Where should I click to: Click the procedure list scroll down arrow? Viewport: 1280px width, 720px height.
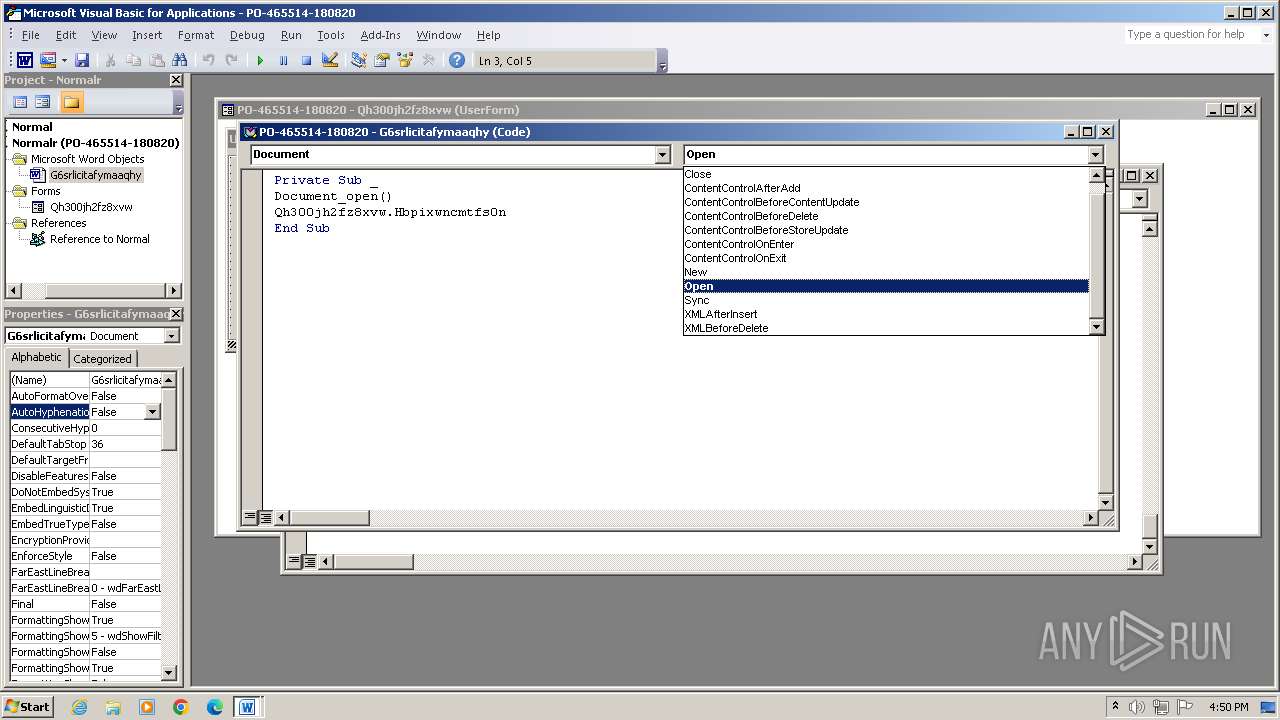[1096, 327]
